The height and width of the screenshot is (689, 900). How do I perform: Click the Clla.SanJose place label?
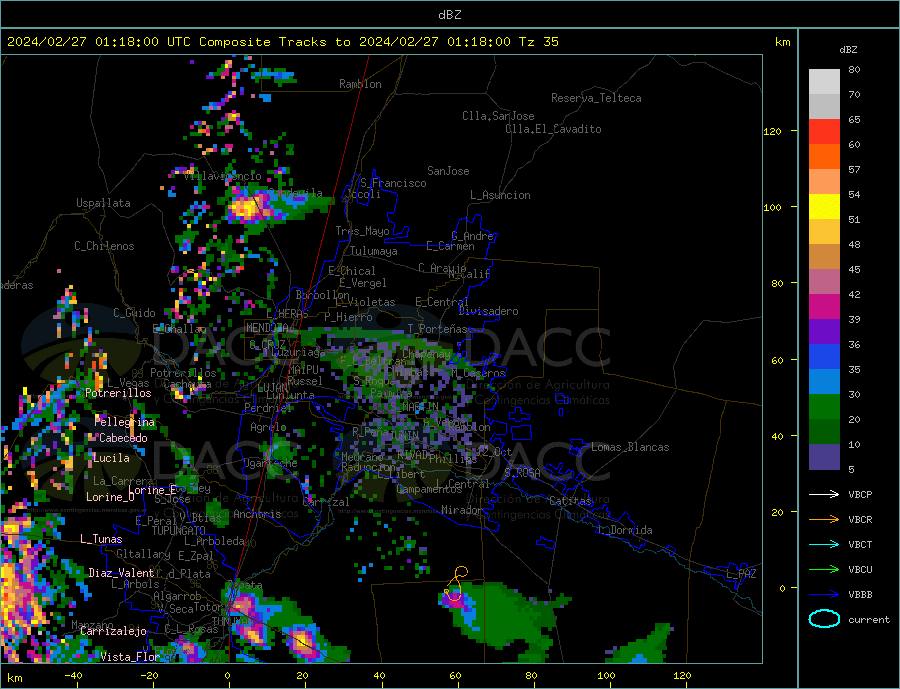click(x=498, y=116)
